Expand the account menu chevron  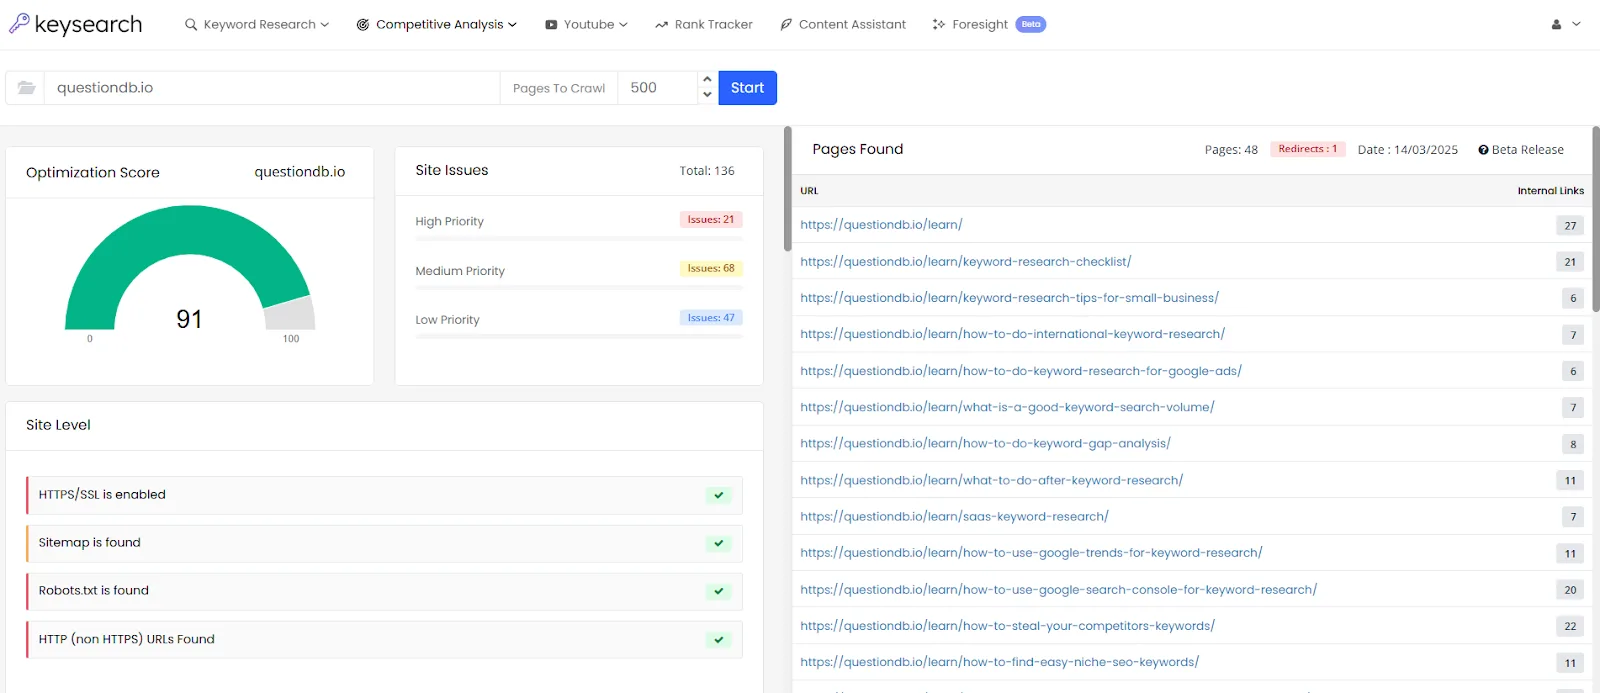point(1577,24)
